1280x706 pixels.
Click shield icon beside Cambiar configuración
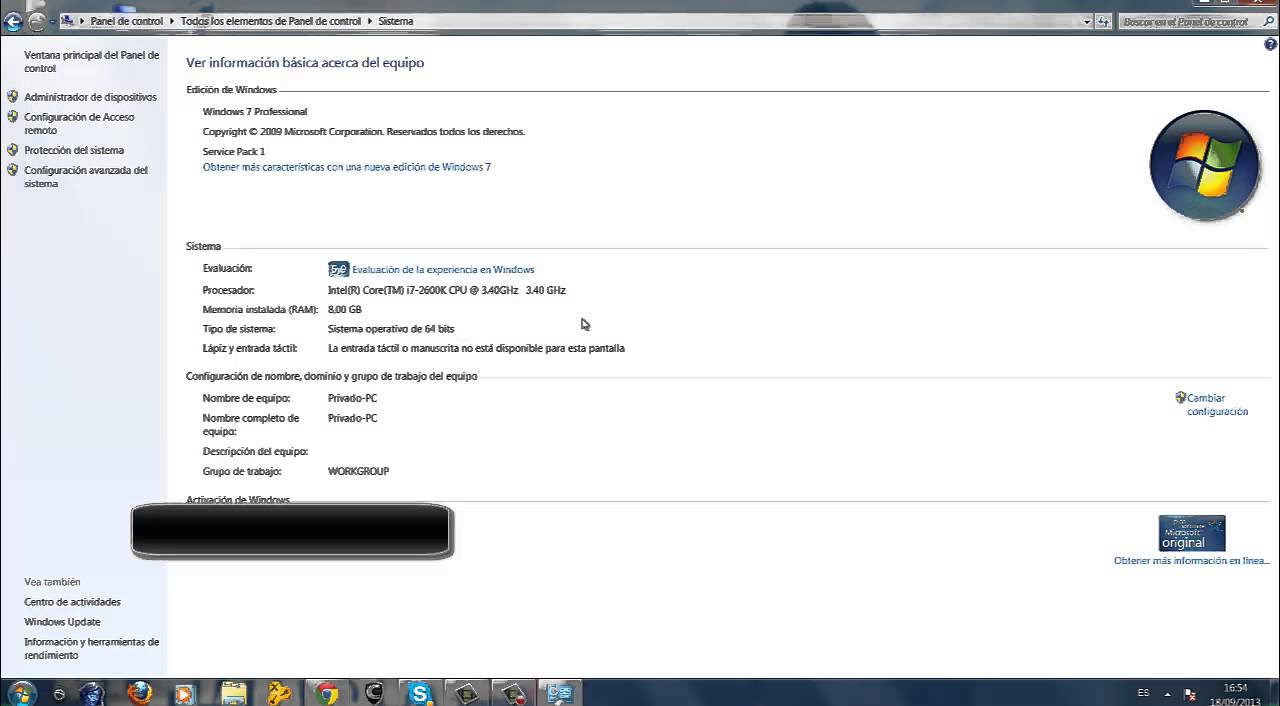(1180, 398)
